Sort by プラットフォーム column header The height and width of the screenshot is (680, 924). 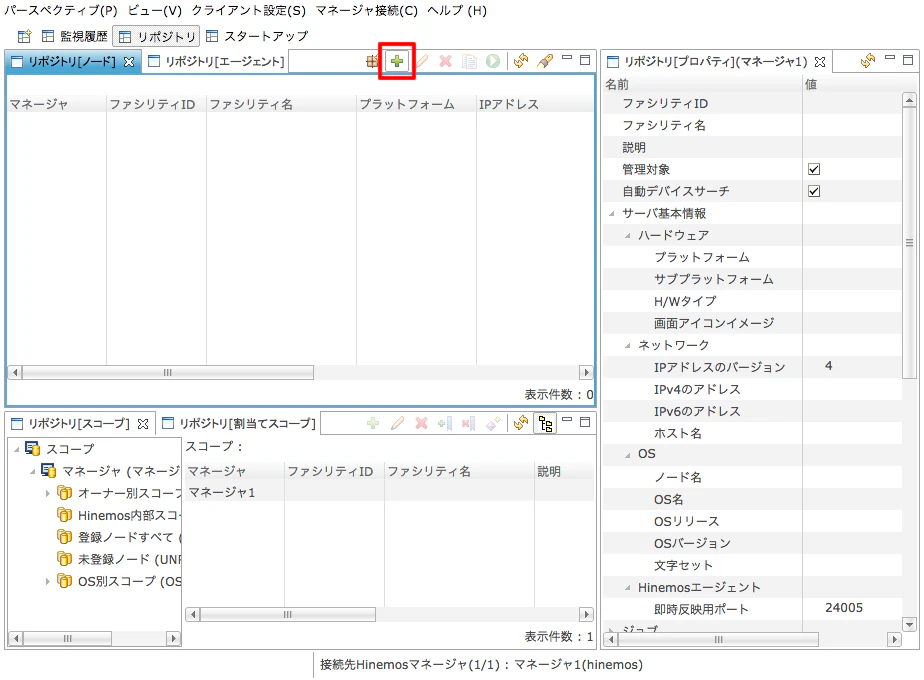[416, 104]
